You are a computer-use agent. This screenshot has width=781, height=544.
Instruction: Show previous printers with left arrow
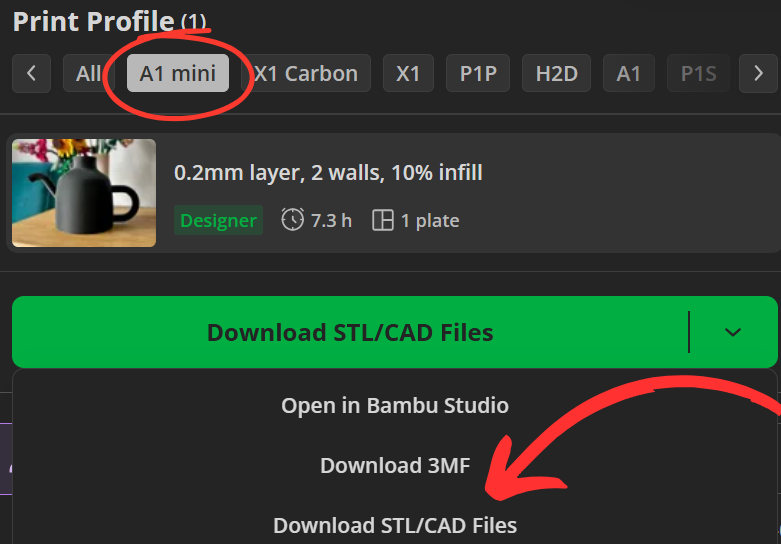(31, 73)
